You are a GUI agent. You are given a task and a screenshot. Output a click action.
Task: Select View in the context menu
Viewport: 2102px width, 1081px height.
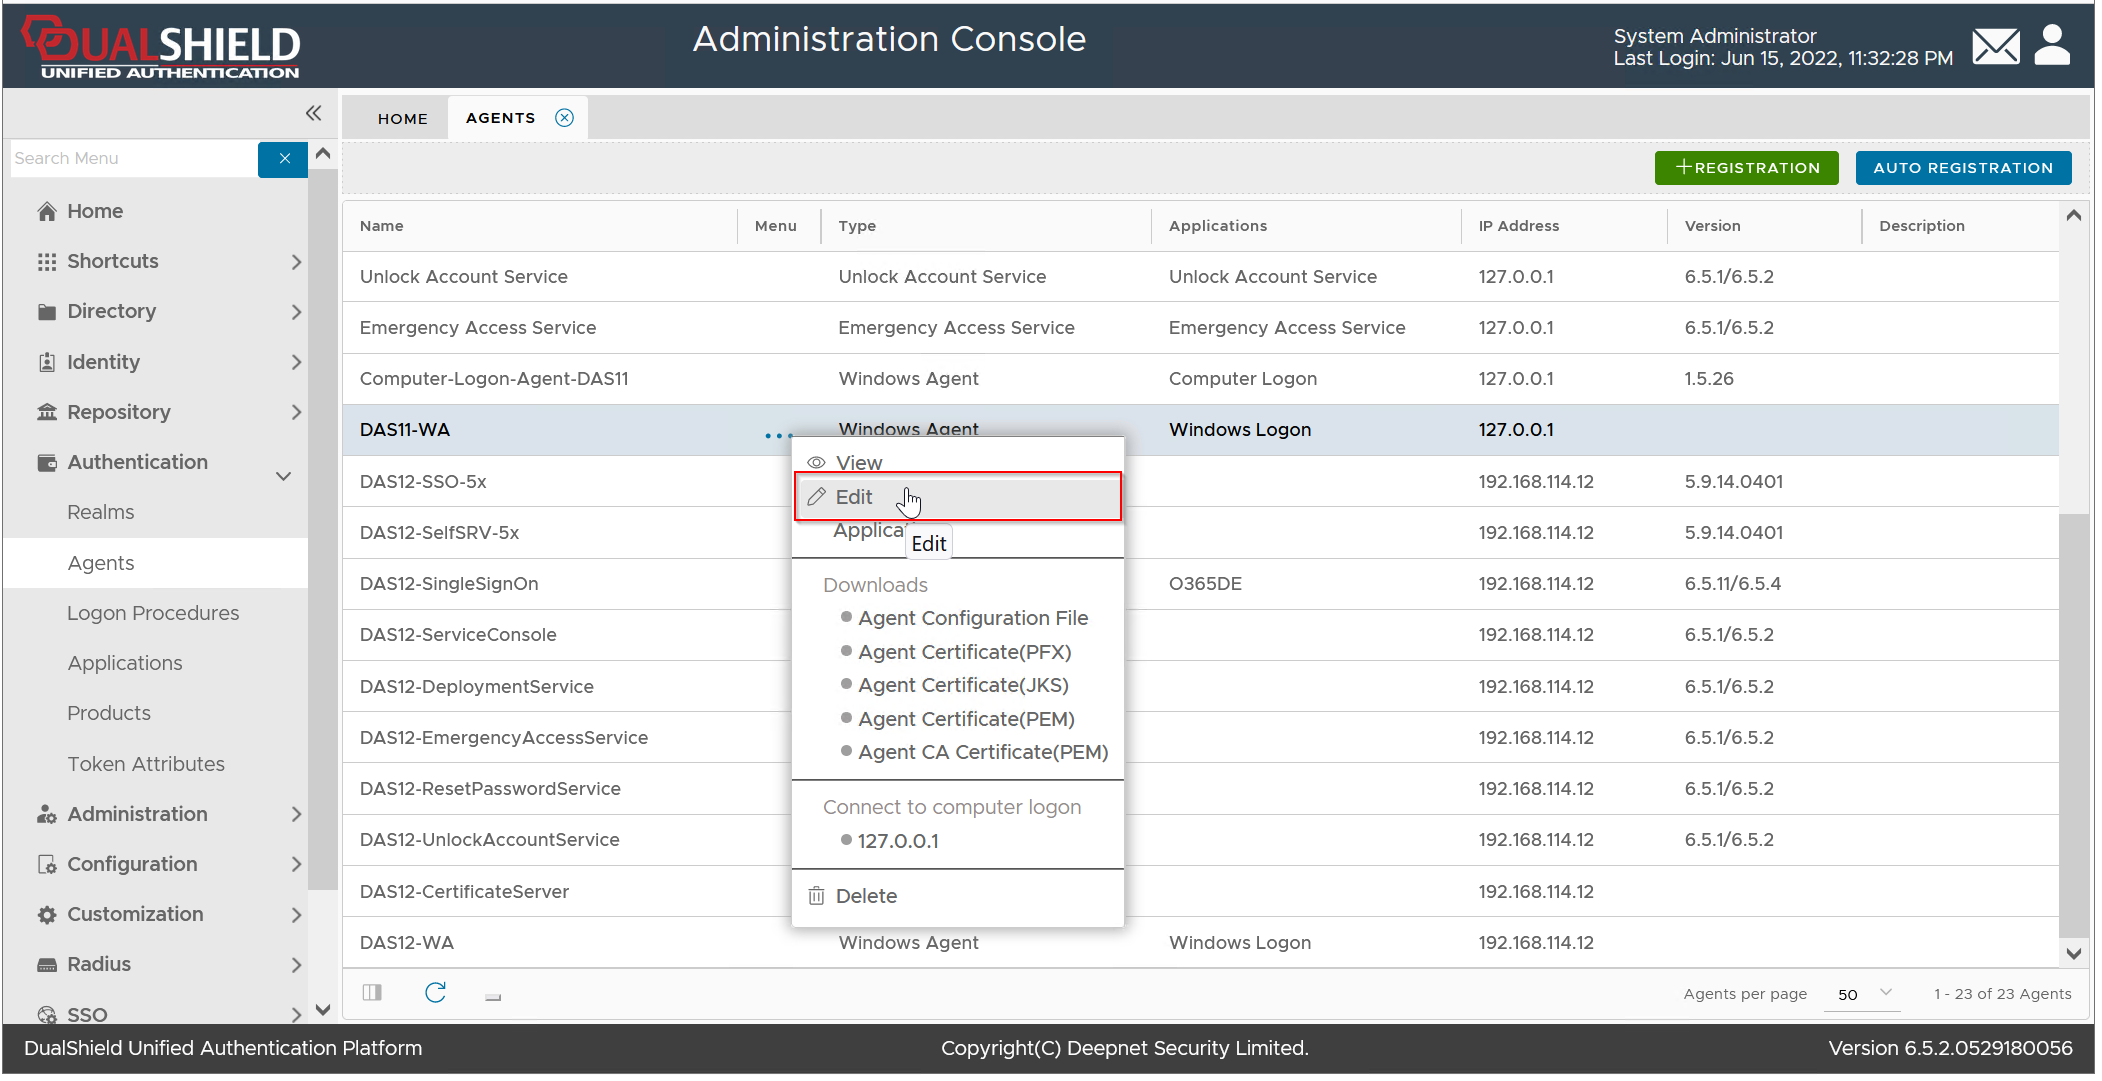point(858,463)
